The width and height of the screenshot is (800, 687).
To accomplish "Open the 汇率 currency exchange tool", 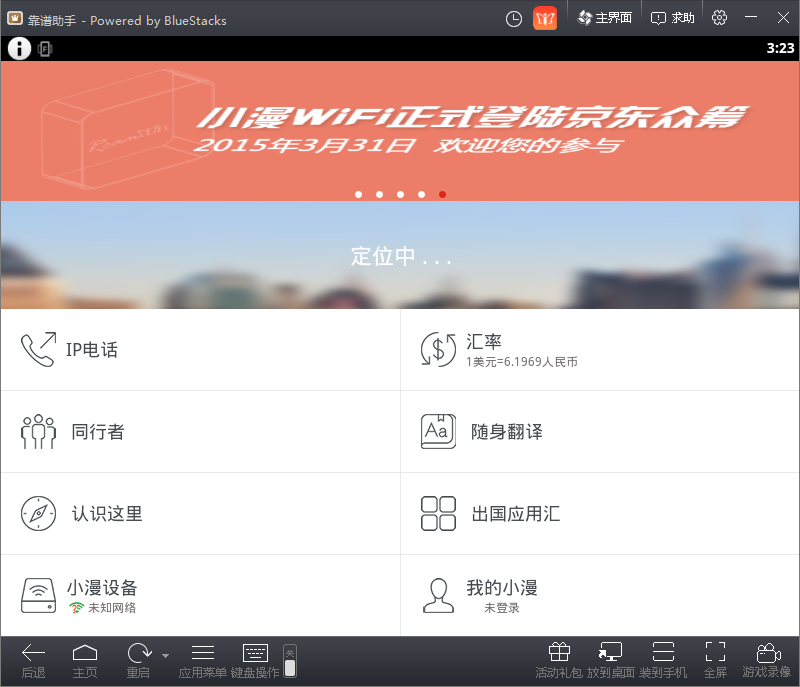I will [x=600, y=350].
